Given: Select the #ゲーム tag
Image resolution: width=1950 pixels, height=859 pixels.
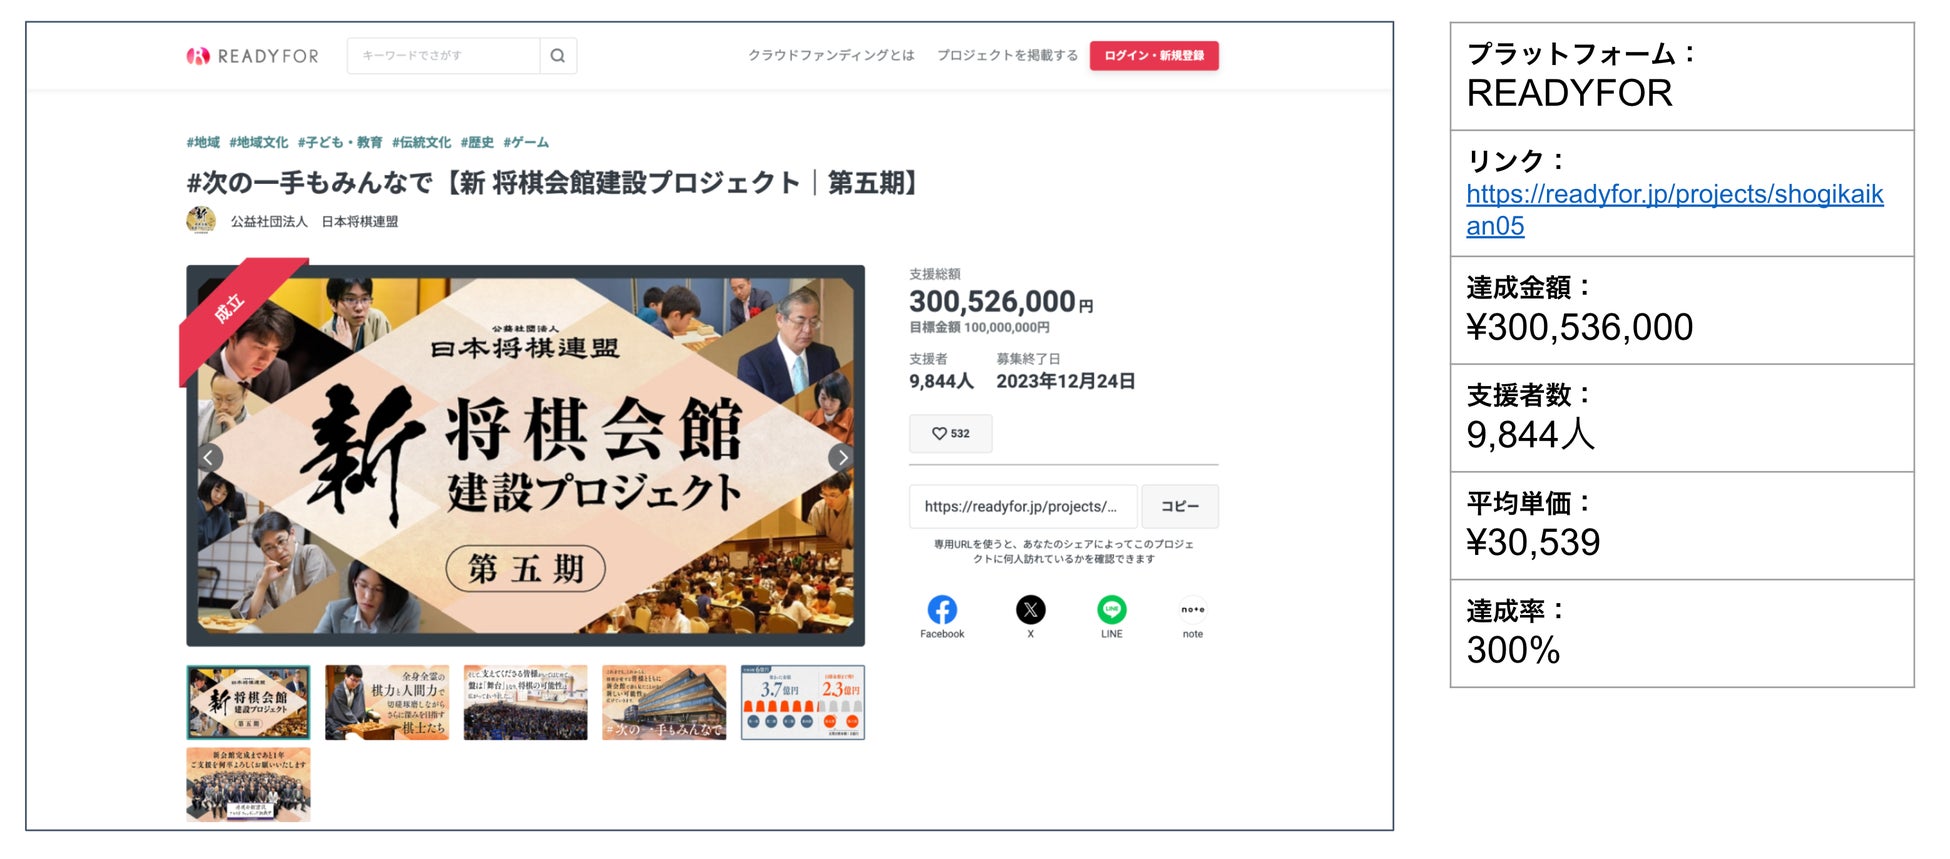Looking at the screenshot, I should click(526, 143).
